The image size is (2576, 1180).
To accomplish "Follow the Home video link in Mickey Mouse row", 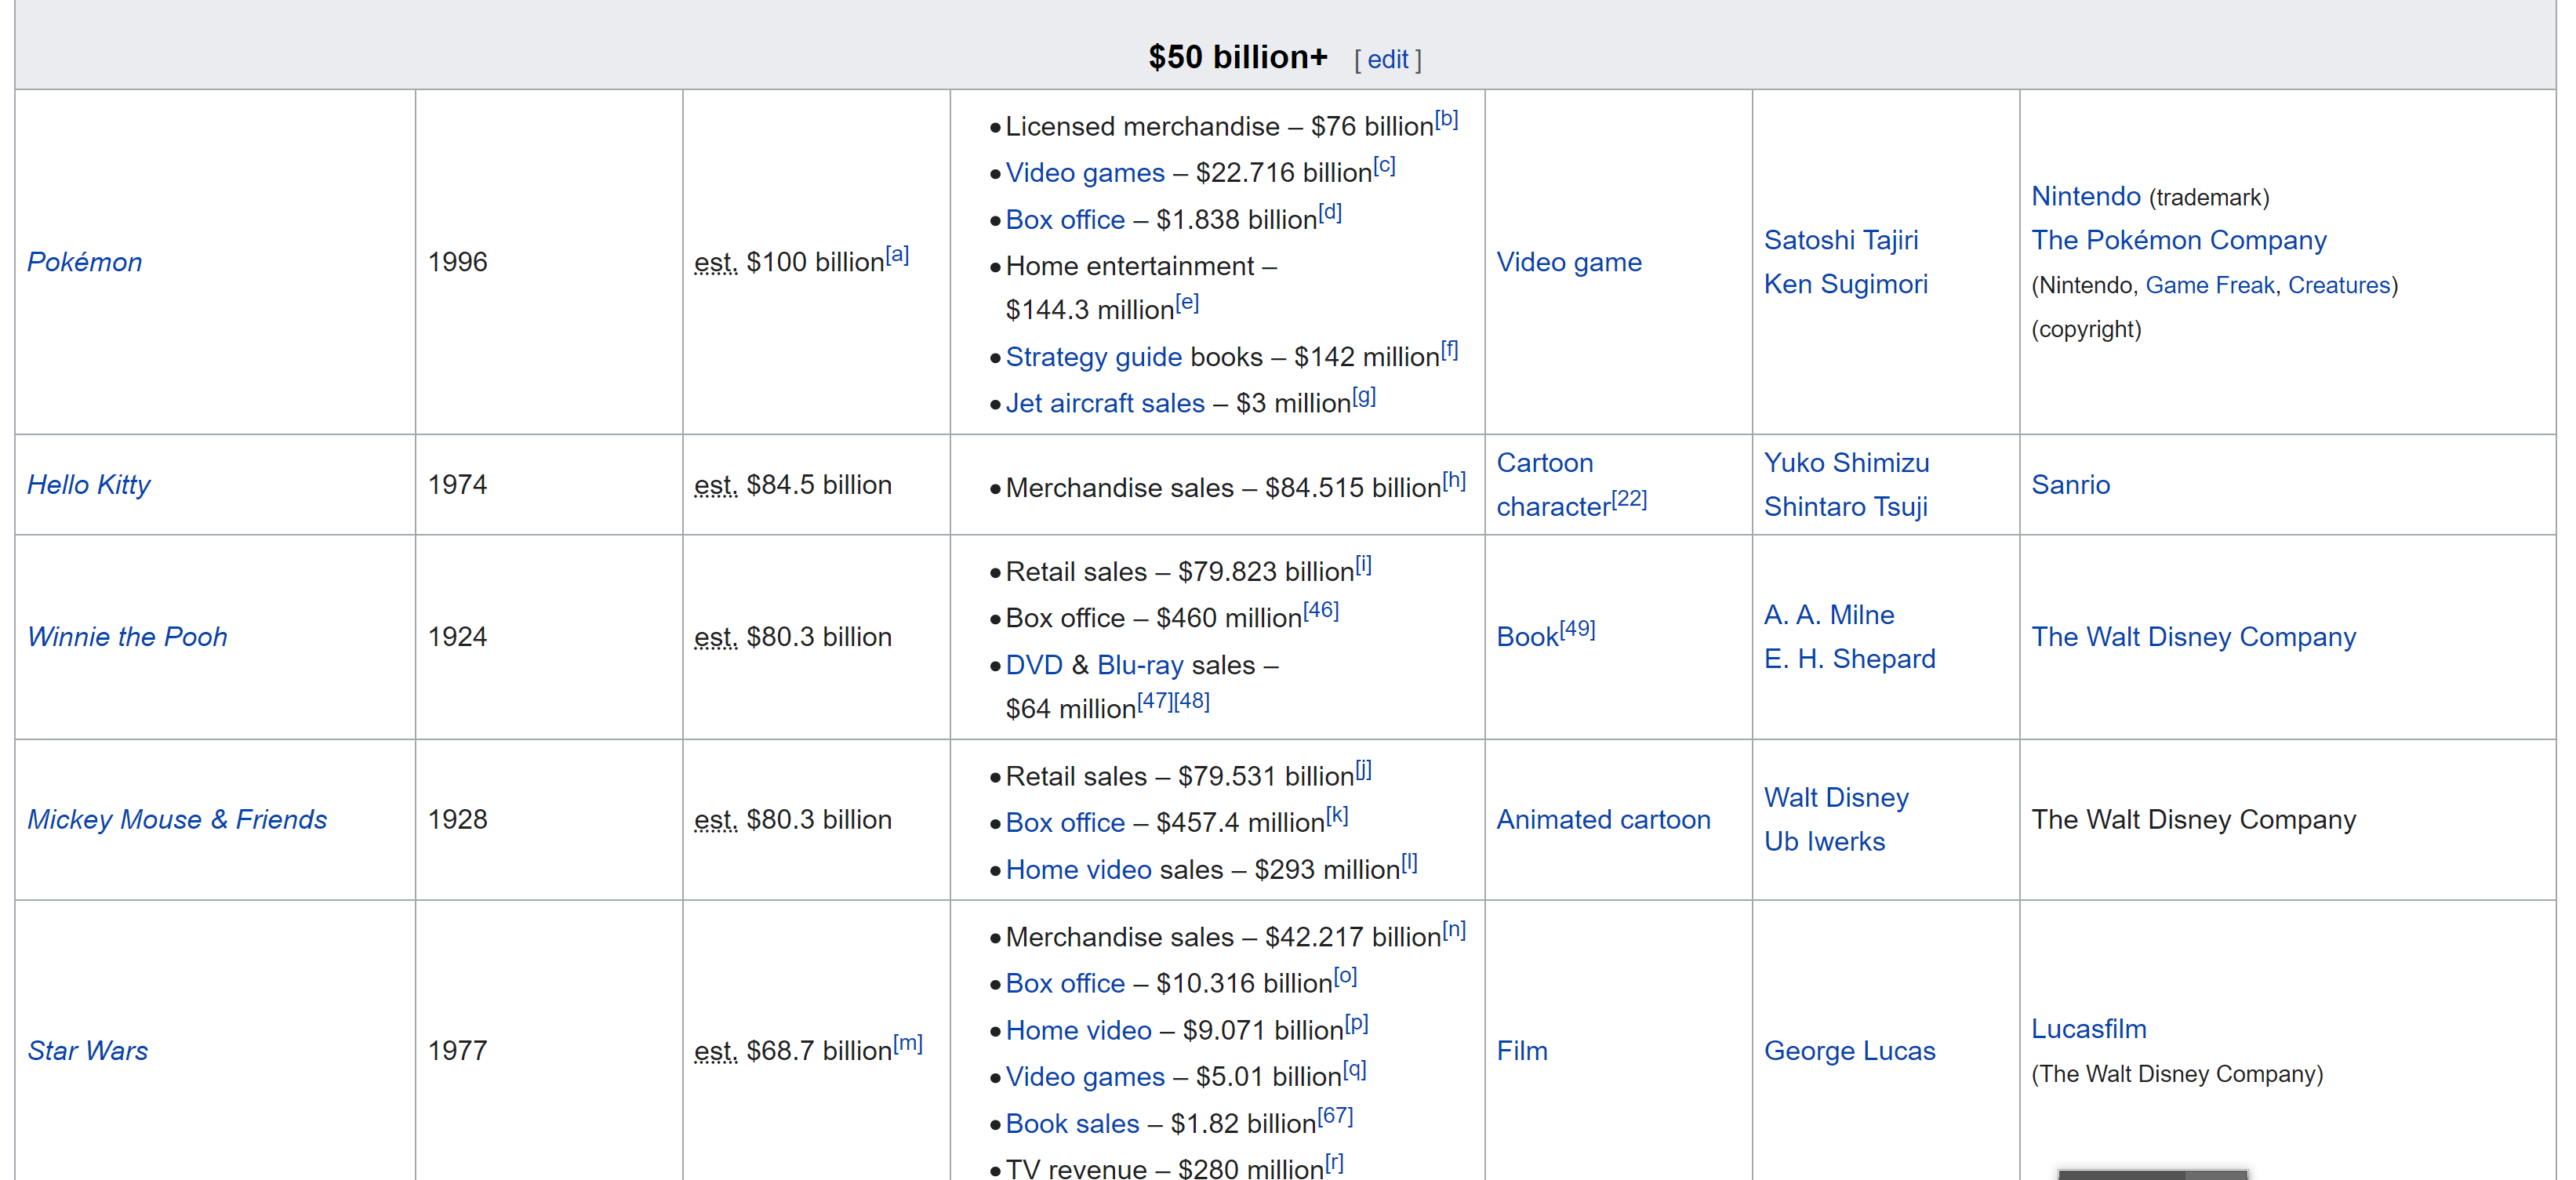I will (x=1079, y=870).
